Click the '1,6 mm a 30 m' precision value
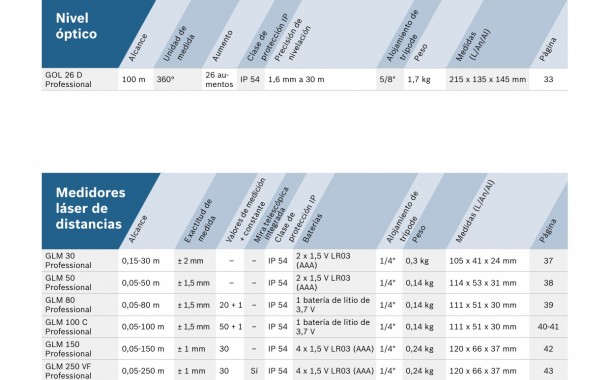610x380 pixels. [x=296, y=79]
